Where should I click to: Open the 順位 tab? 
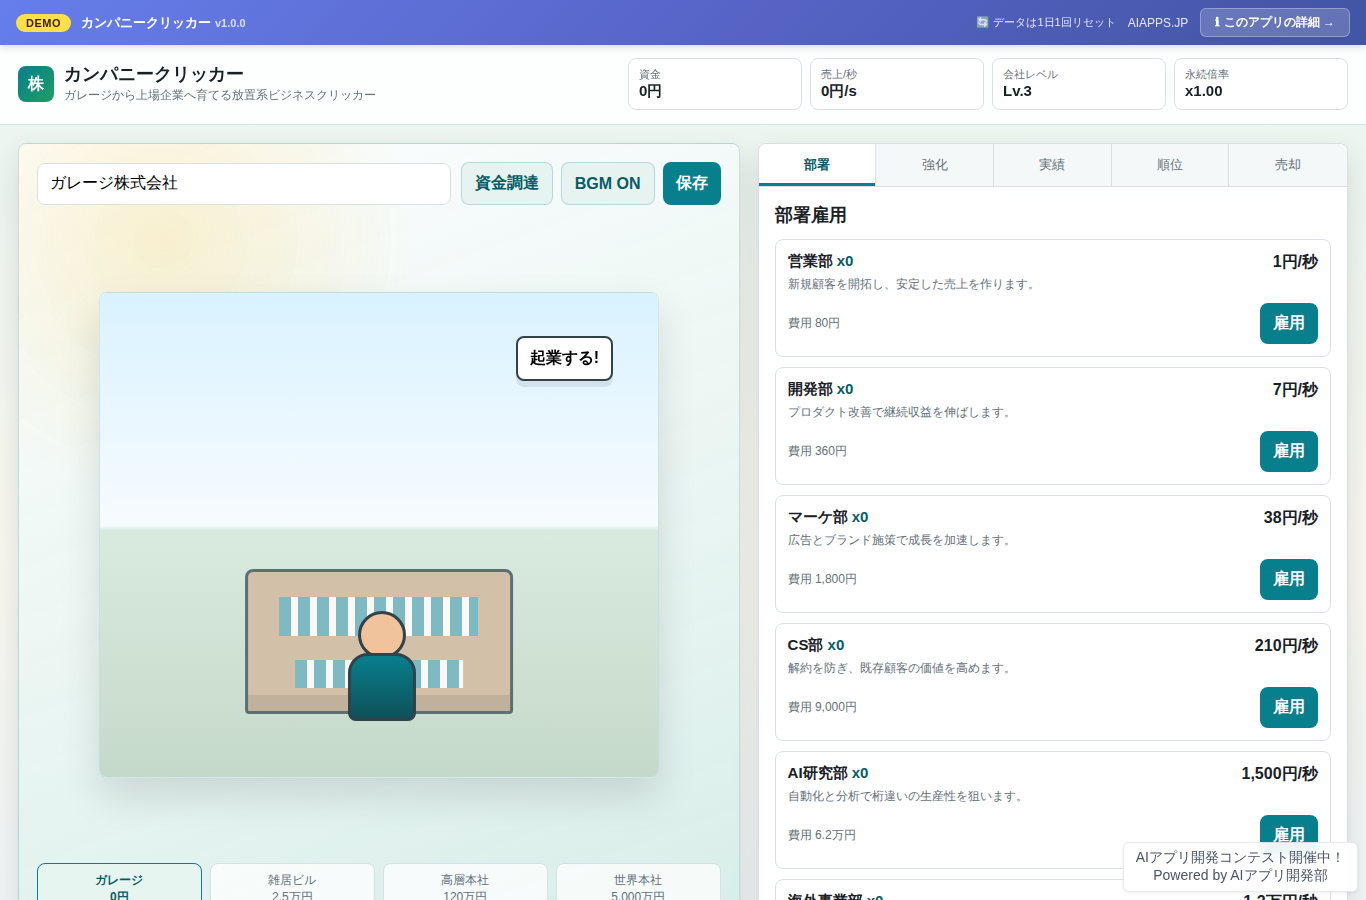pos(1170,165)
